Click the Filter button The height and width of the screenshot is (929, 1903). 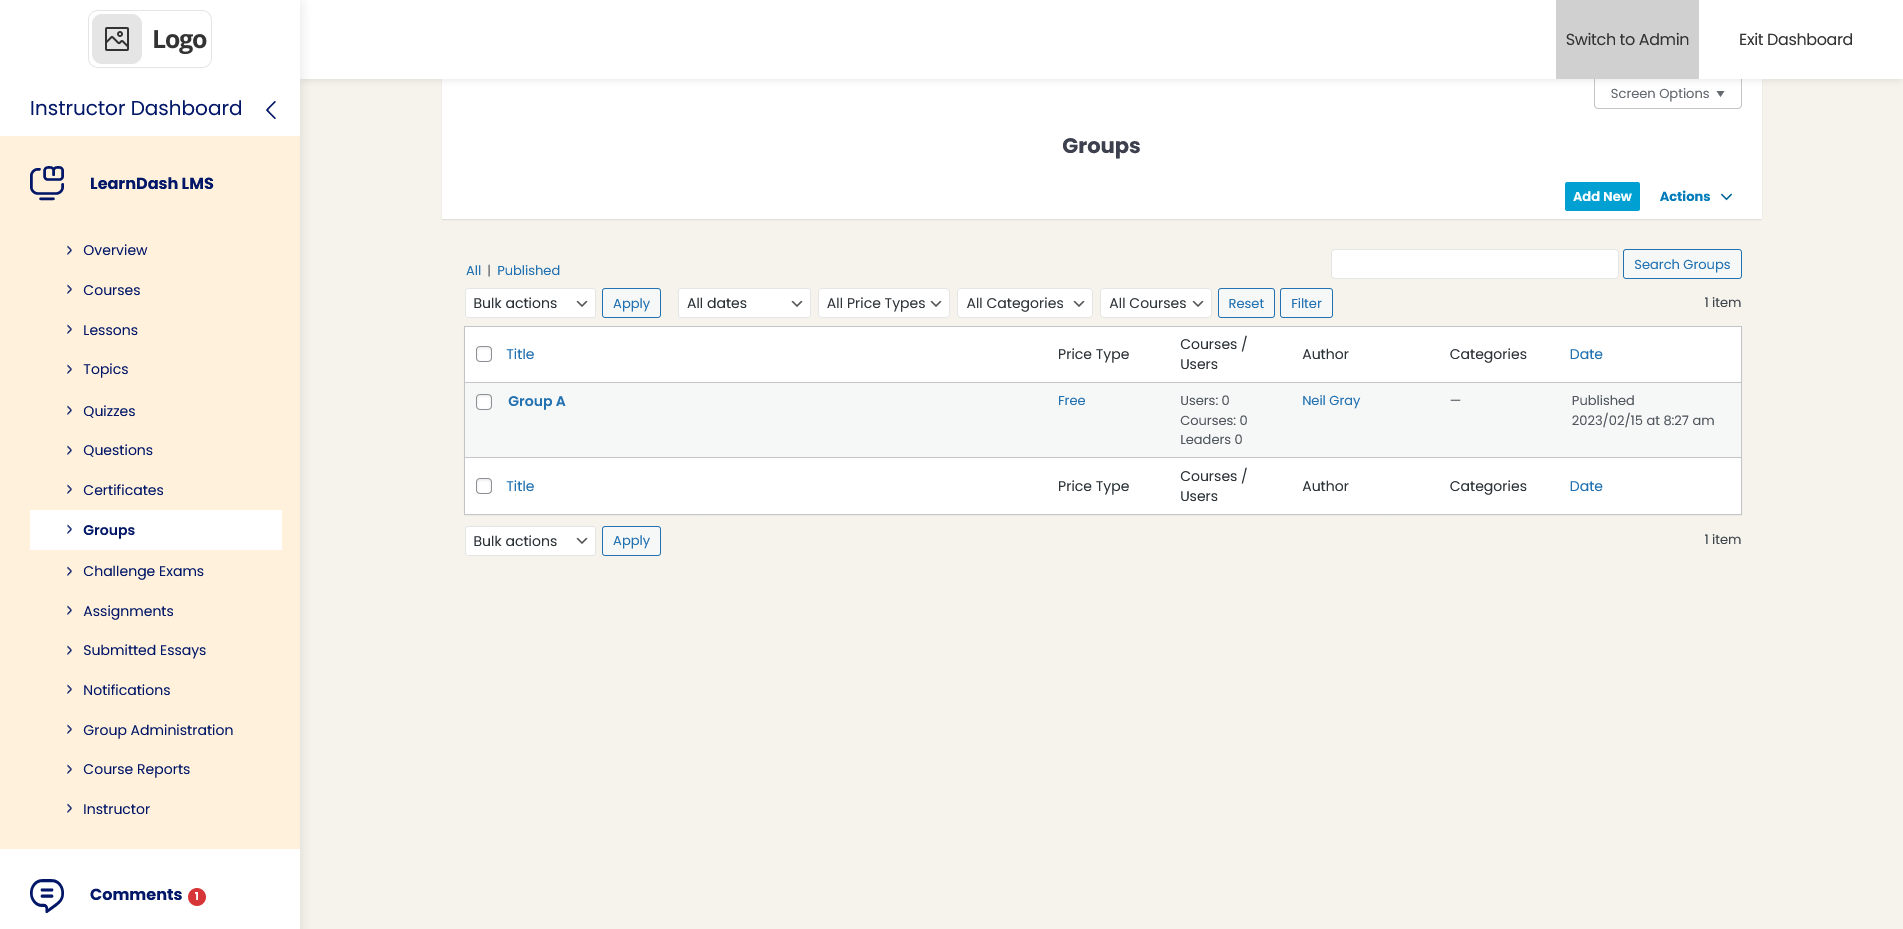point(1306,303)
